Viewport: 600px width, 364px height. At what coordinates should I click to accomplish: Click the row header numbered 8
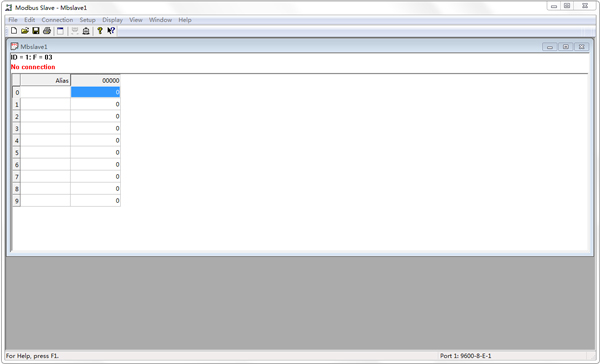coord(16,189)
